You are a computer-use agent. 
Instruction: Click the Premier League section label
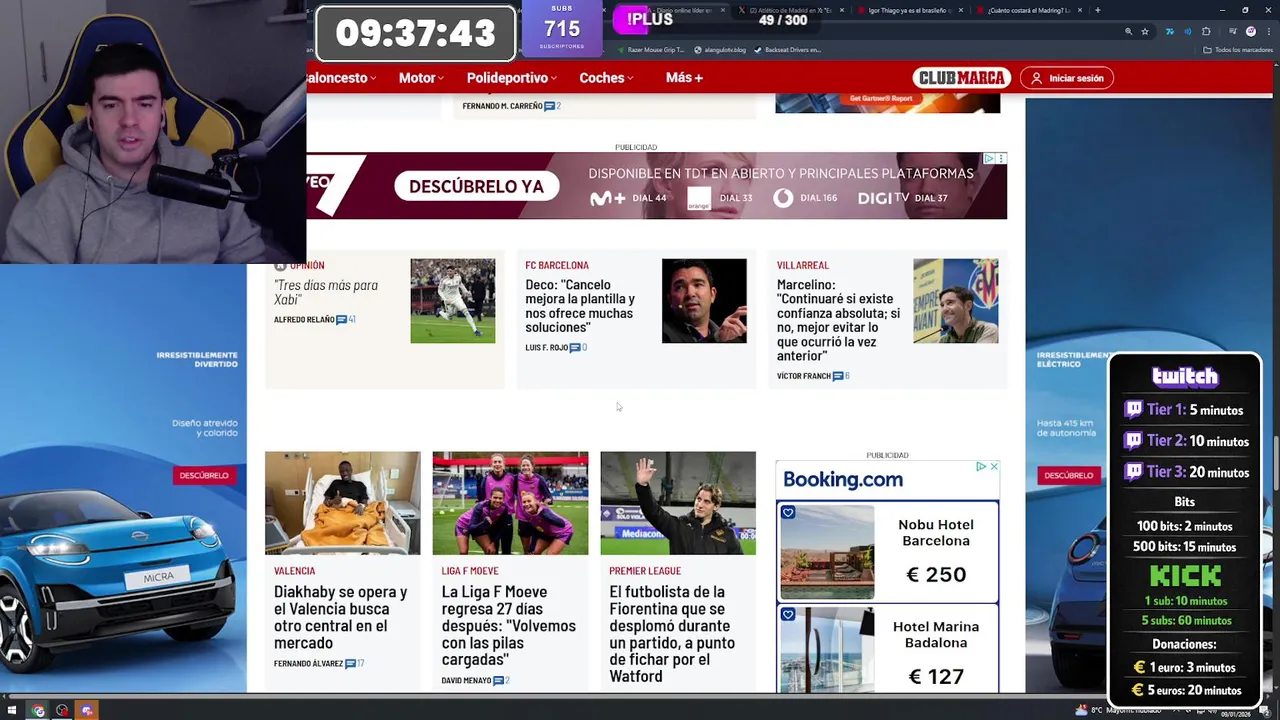pos(645,571)
